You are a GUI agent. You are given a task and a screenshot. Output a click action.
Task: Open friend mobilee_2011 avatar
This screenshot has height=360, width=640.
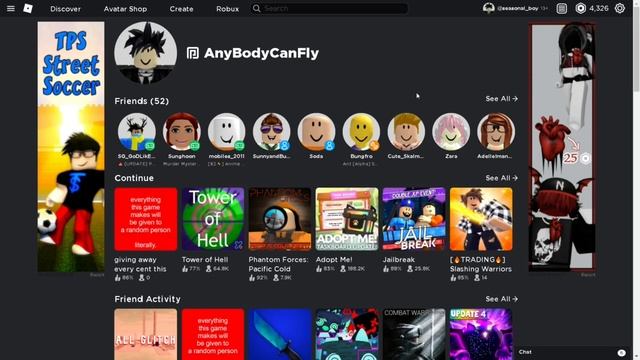coord(227,131)
